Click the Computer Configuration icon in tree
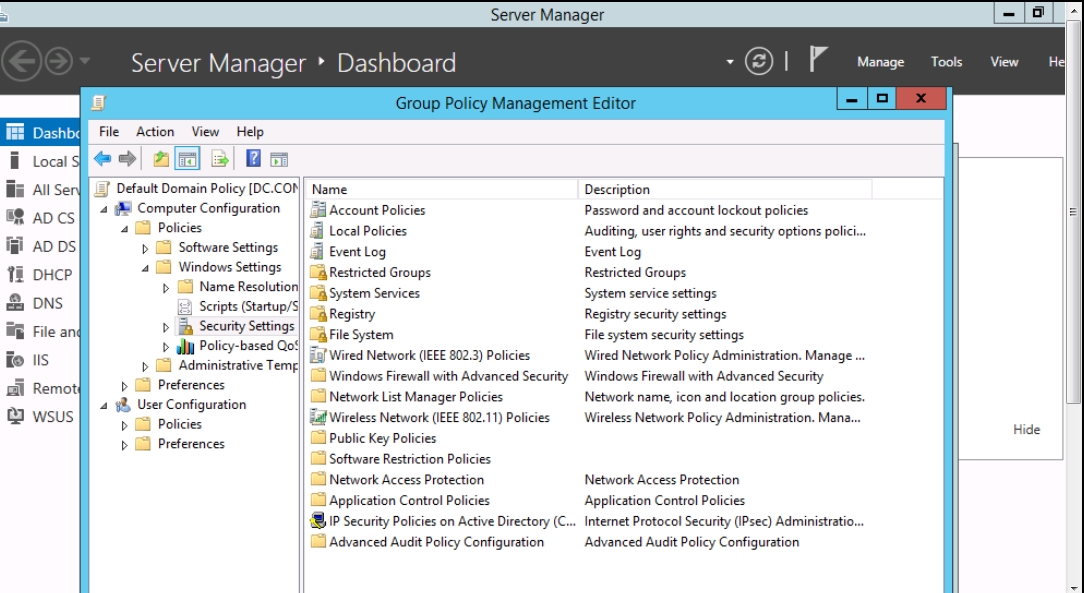The width and height of the screenshot is (1084, 593). coord(124,208)
